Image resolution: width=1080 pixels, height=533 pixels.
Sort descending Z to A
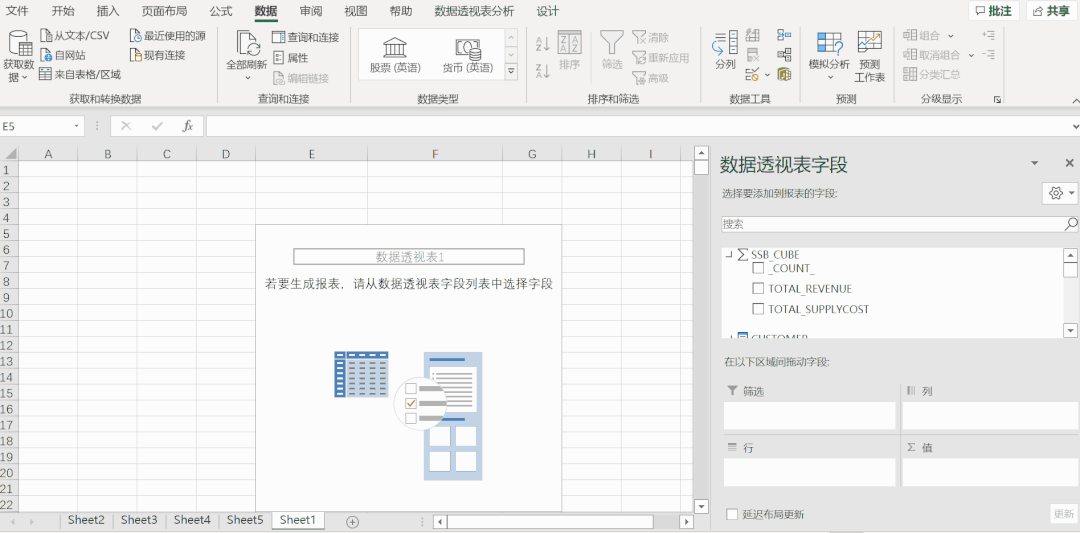pos(543,70)
